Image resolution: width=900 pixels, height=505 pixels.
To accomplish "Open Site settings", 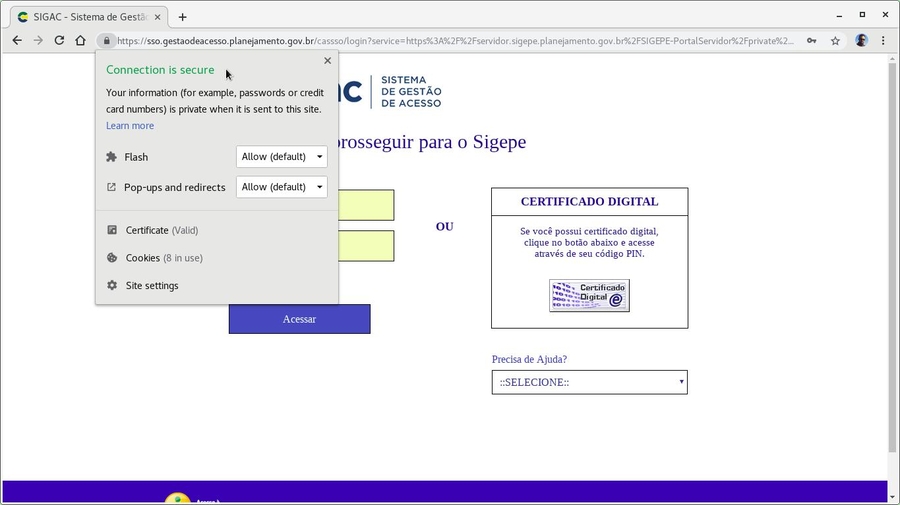I will [x=151, y=286].
